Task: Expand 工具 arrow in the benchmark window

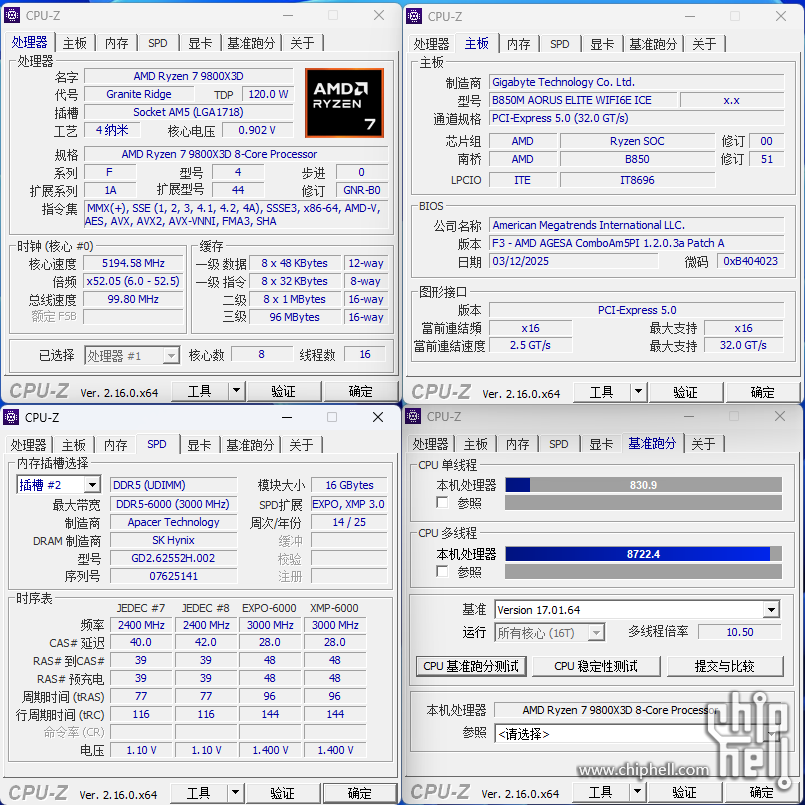Action: point(637,792)
